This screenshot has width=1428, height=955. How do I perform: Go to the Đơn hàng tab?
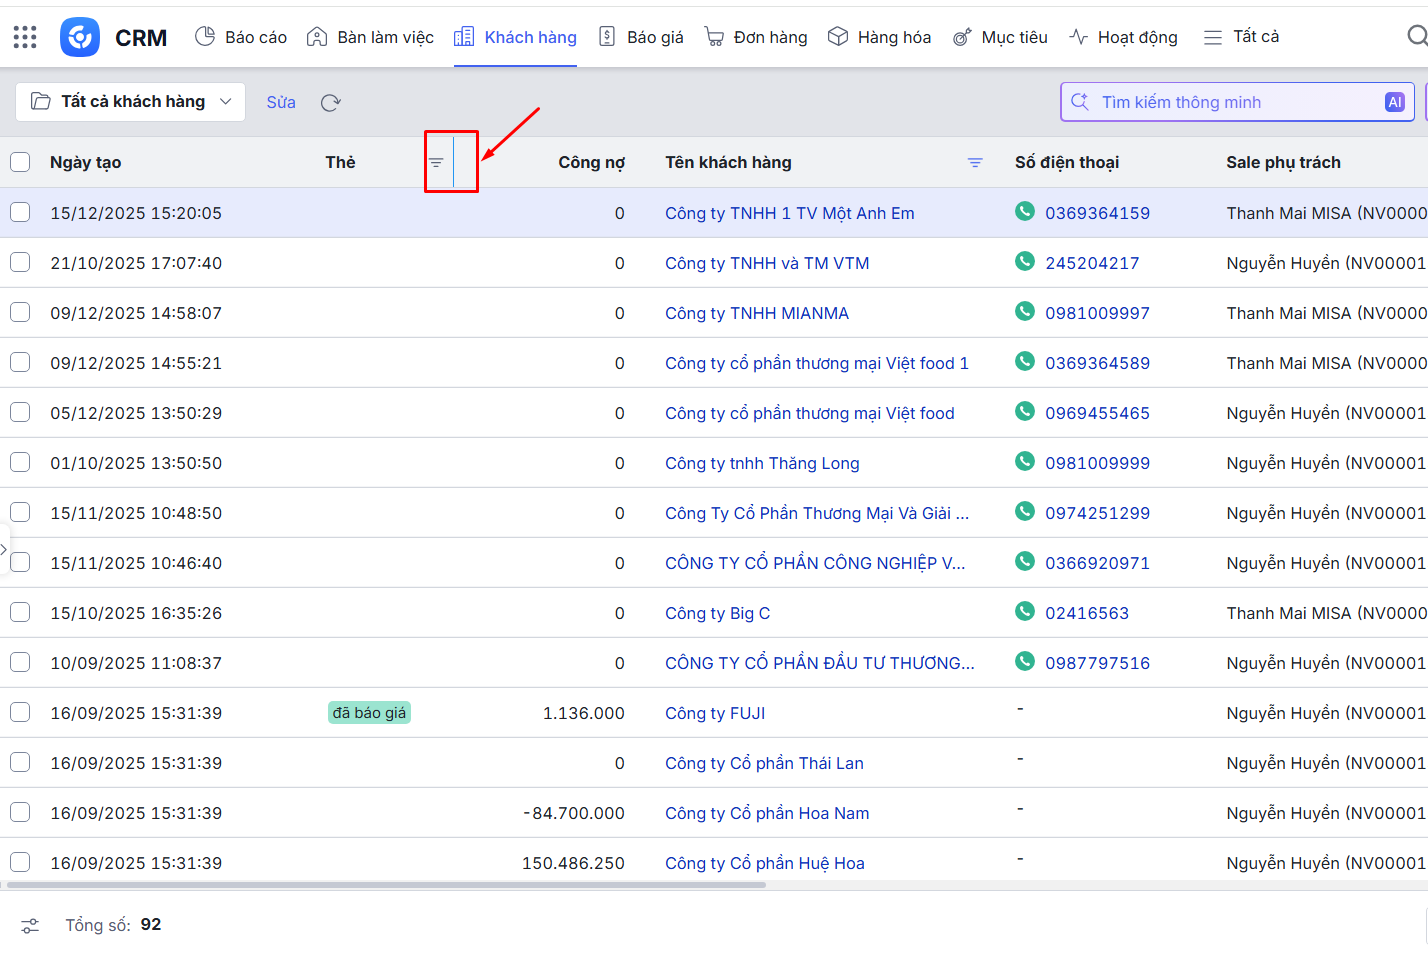(x=756, y=37)
